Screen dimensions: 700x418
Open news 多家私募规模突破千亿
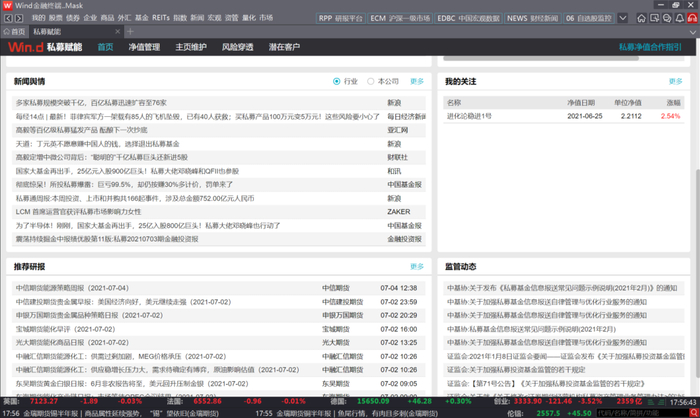pos(91,103)
